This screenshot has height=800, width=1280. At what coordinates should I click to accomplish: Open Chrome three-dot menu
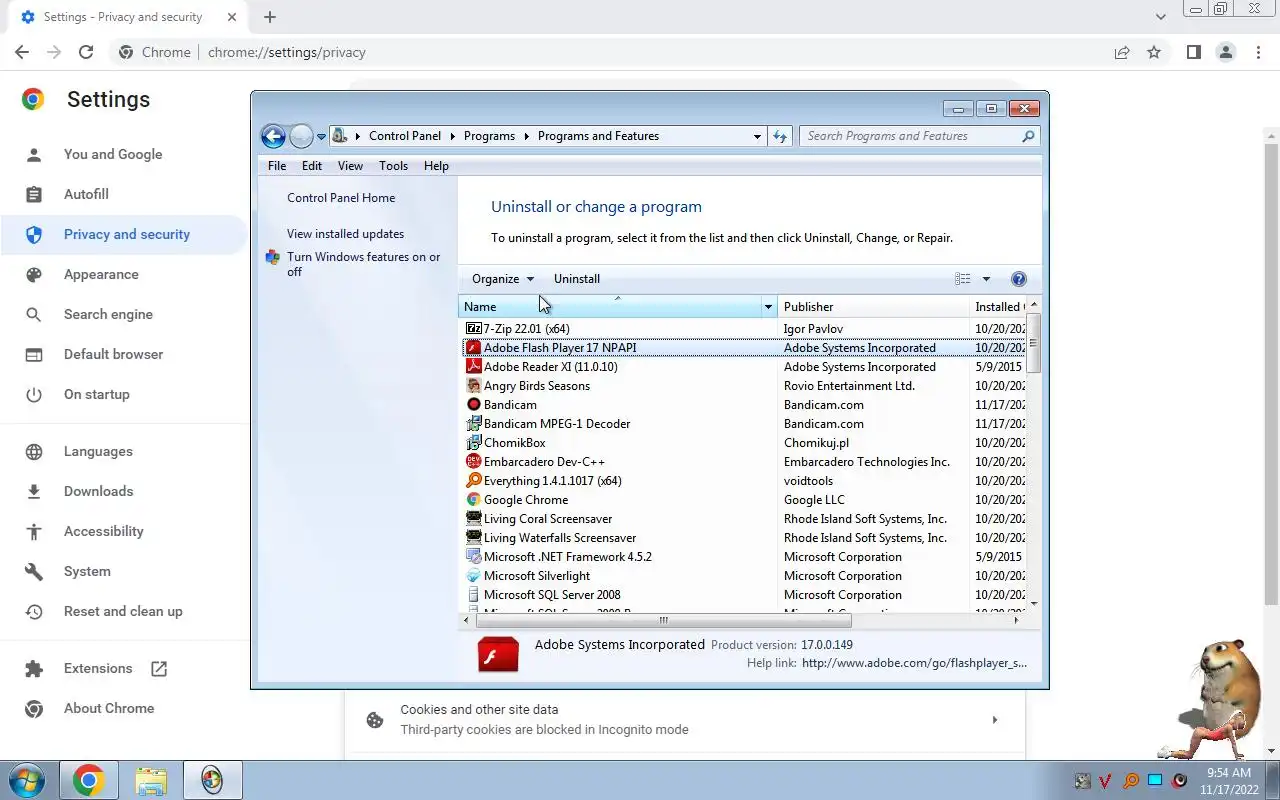pyautogui.click(x=1258, y=52)
